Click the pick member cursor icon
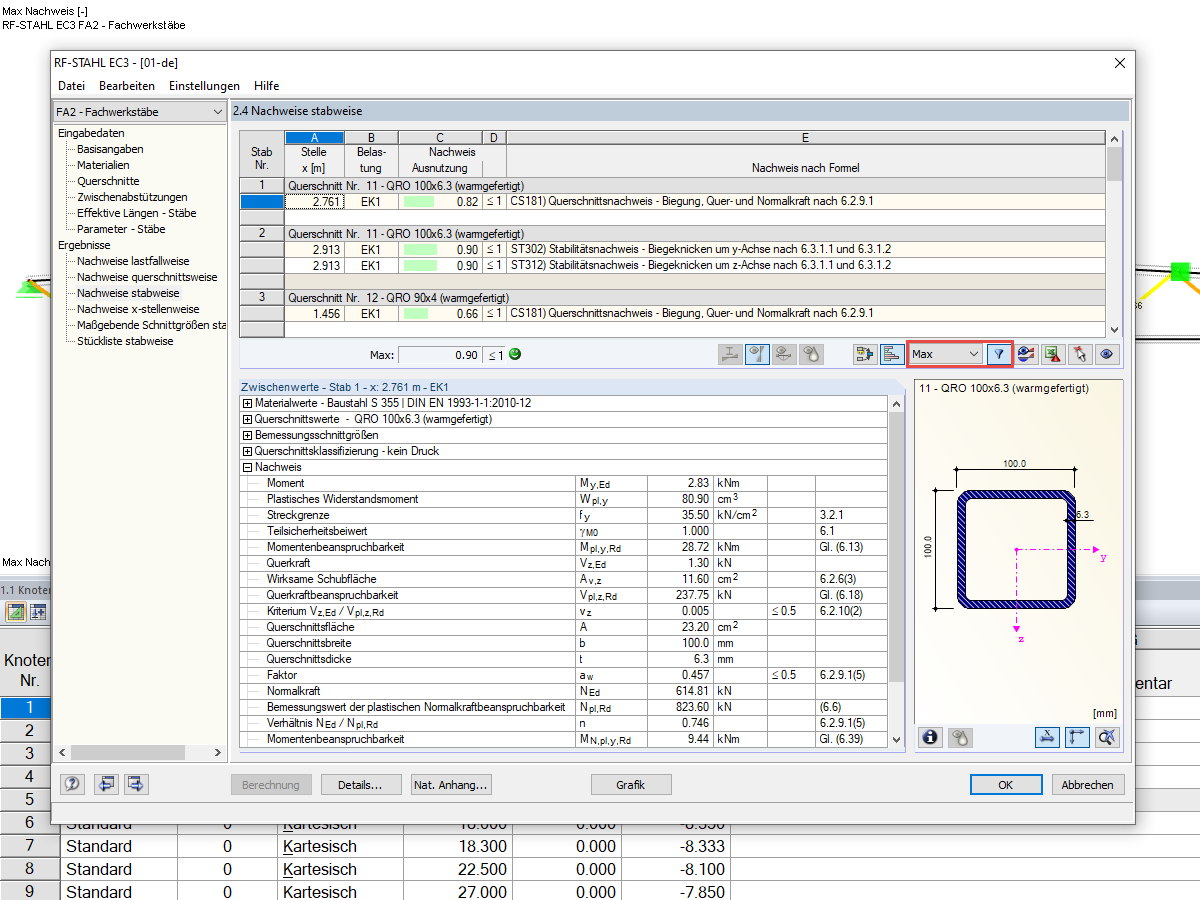1200x900 pixels. (x=1079, y=354)
